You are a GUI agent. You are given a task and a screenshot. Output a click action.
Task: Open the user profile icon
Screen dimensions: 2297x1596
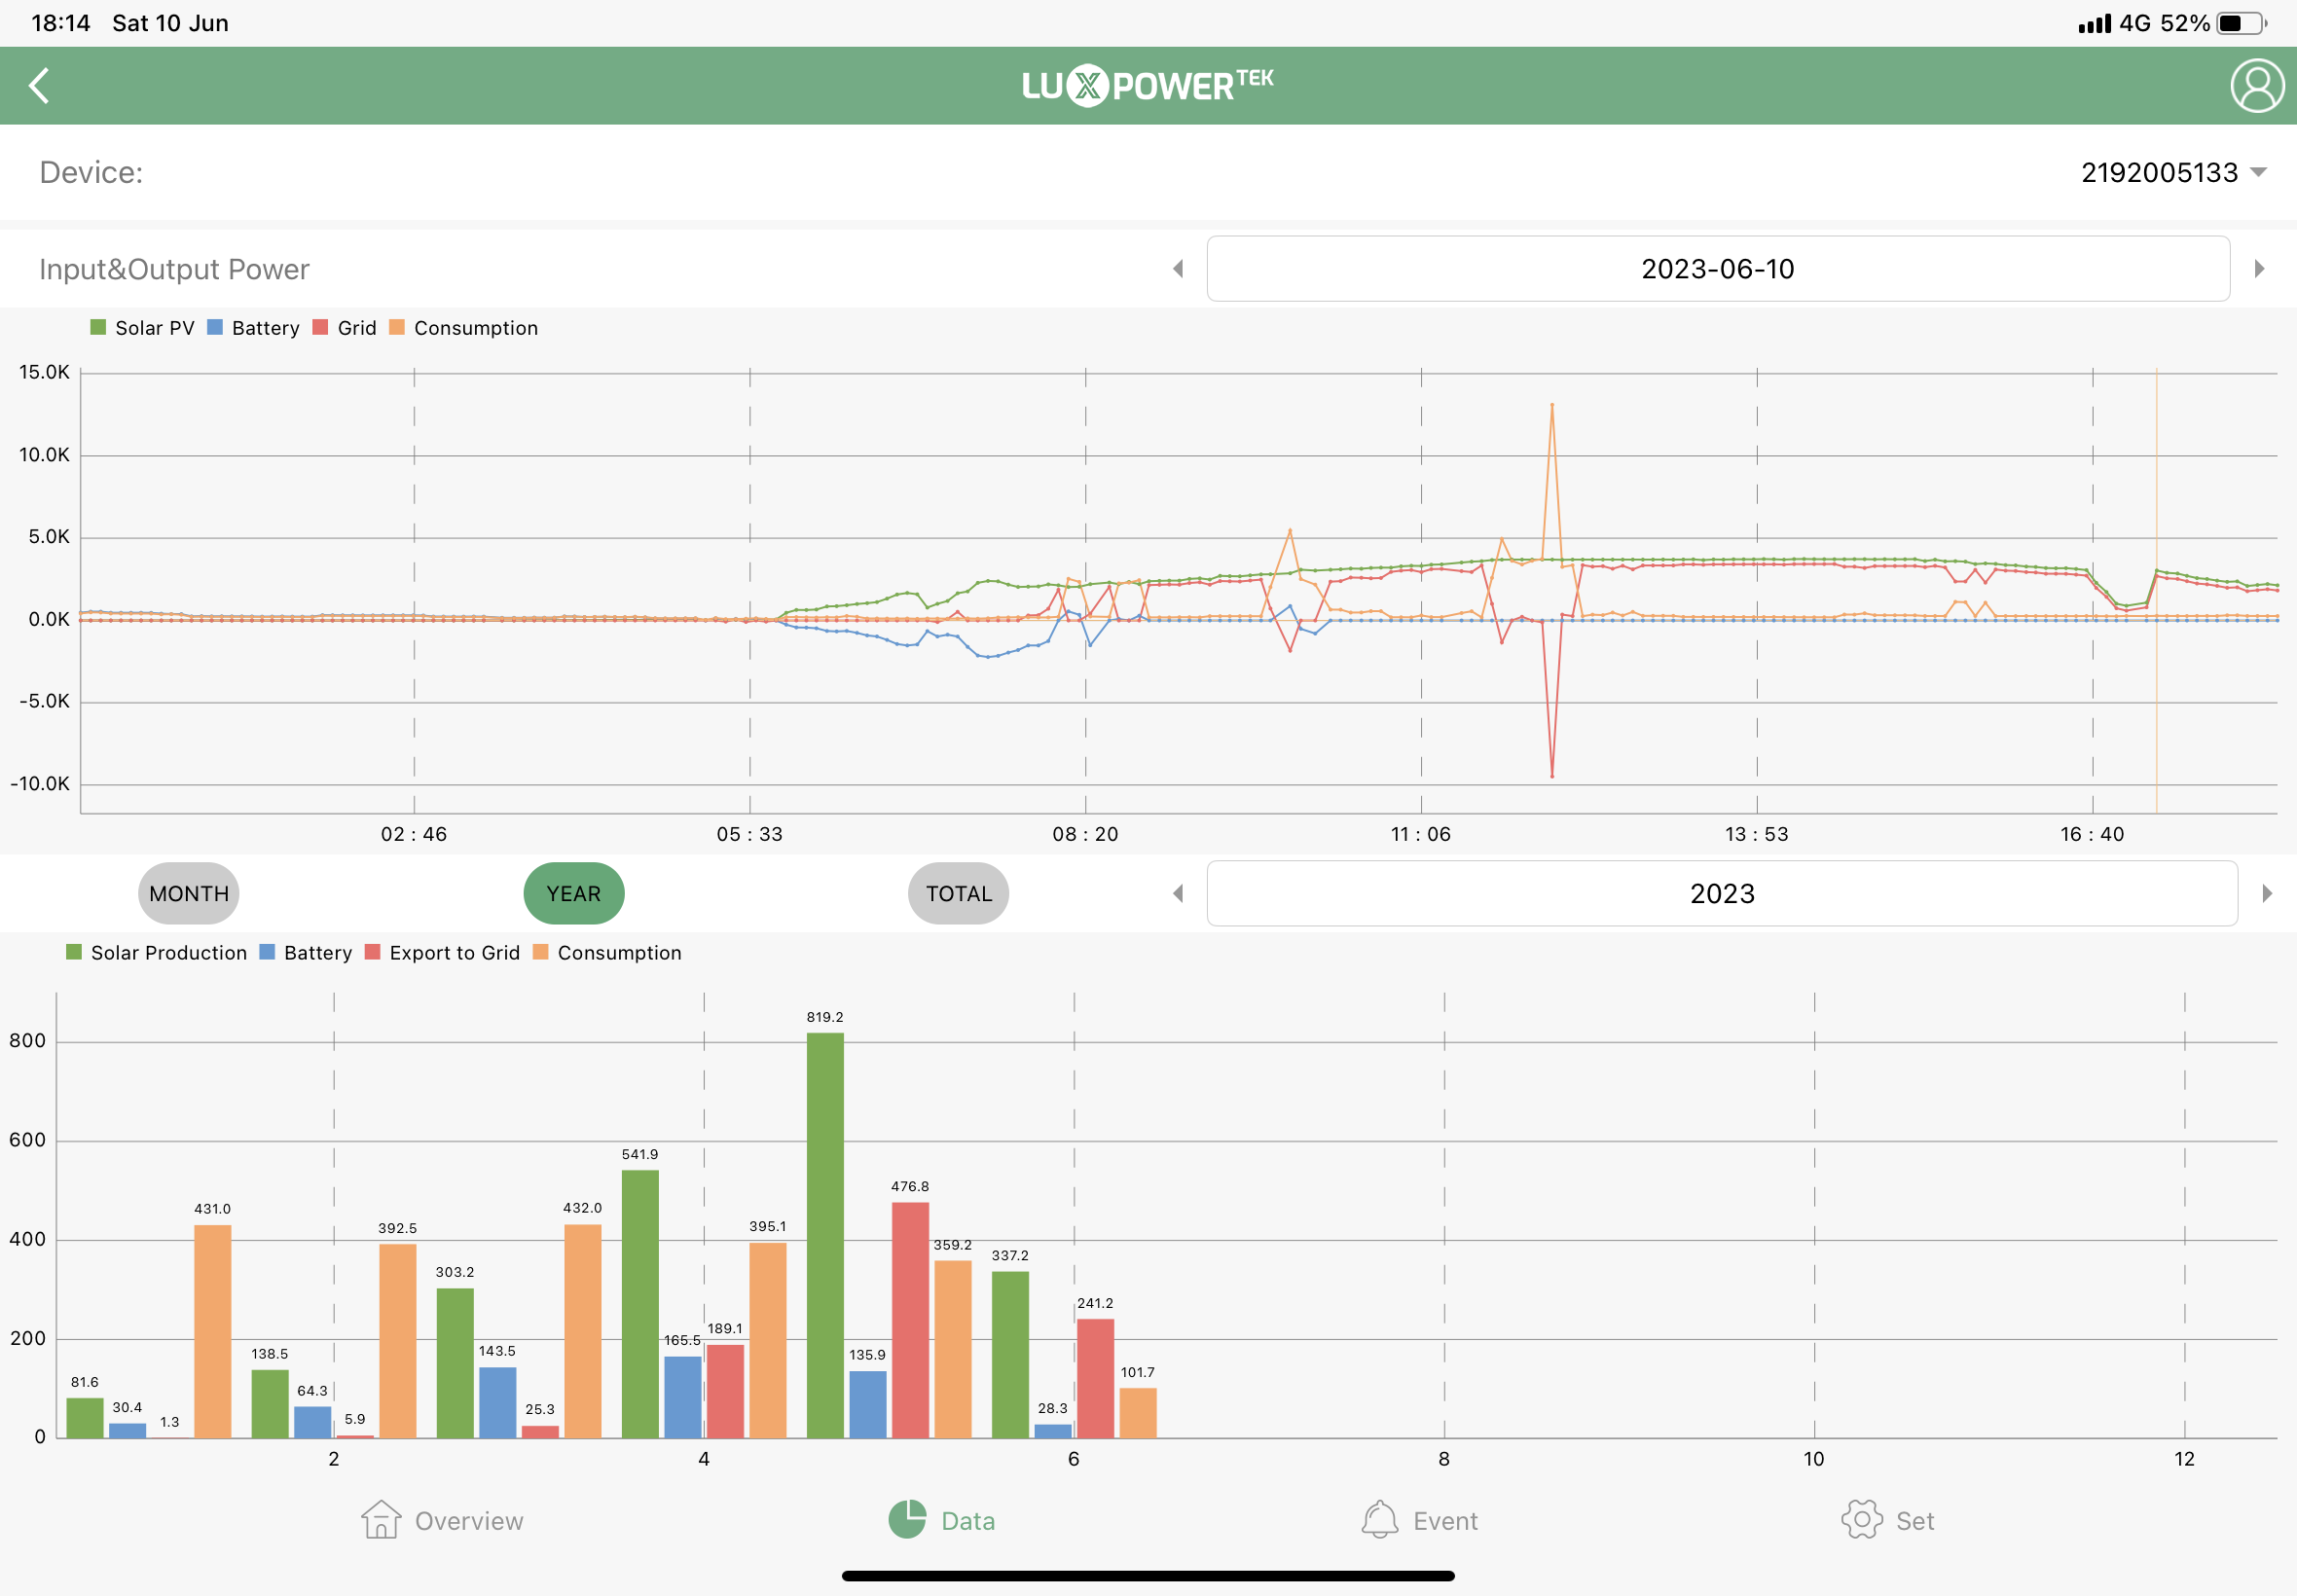pyautogui.click(x=2256, y=86)
